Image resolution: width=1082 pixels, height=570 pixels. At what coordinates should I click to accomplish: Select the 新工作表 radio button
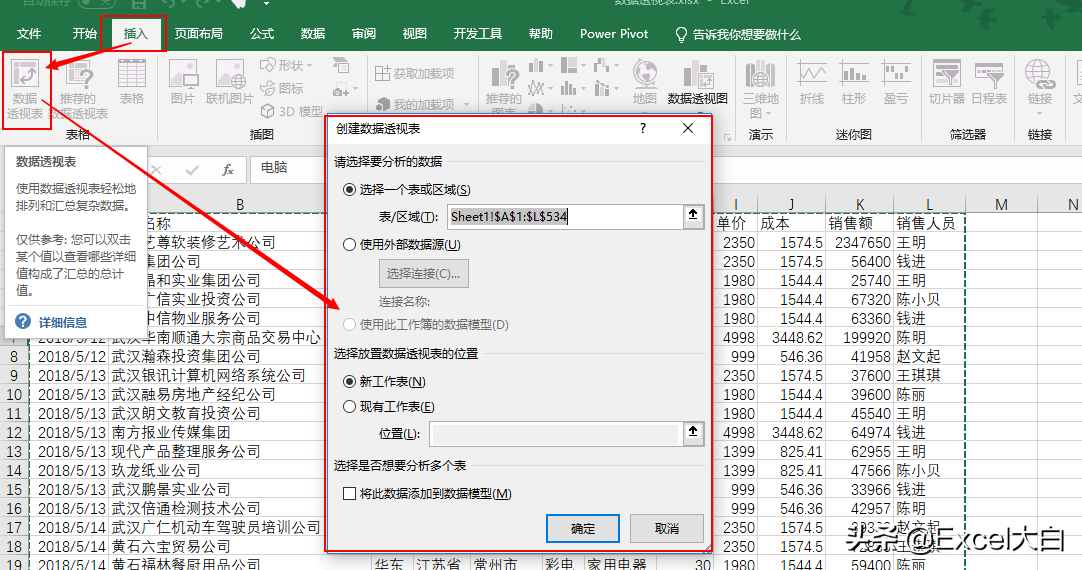[350, 382]
